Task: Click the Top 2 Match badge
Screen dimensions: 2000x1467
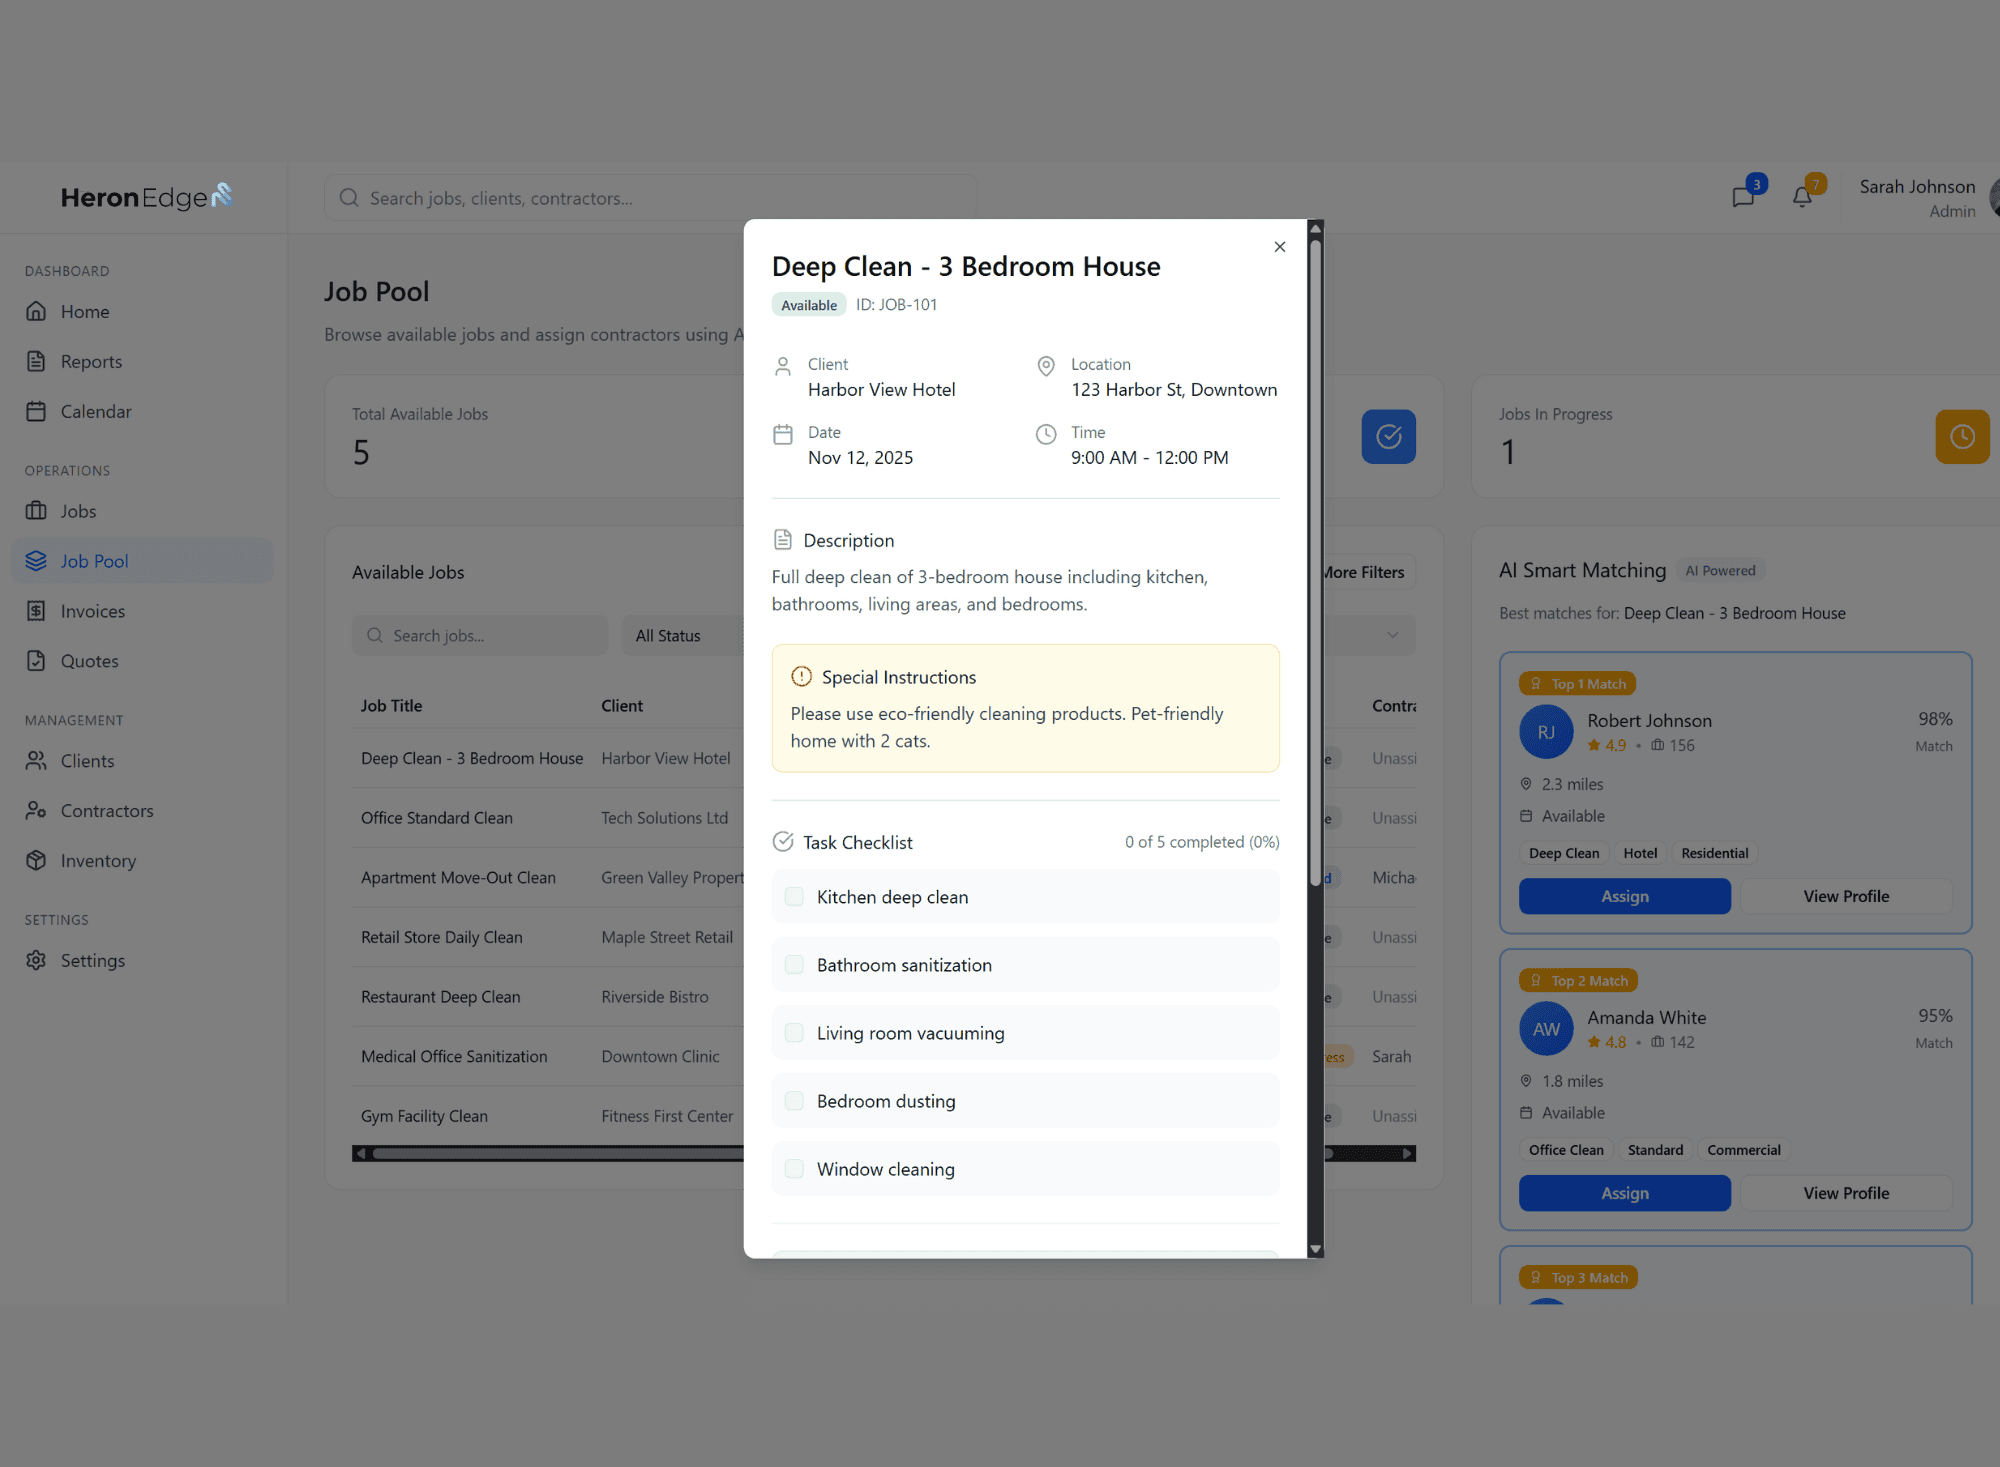Action: 1579,981
